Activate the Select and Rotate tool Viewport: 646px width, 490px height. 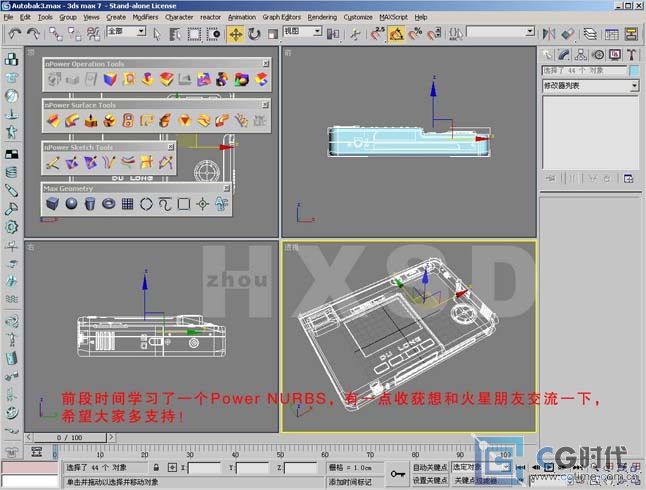tap(254, 34)
